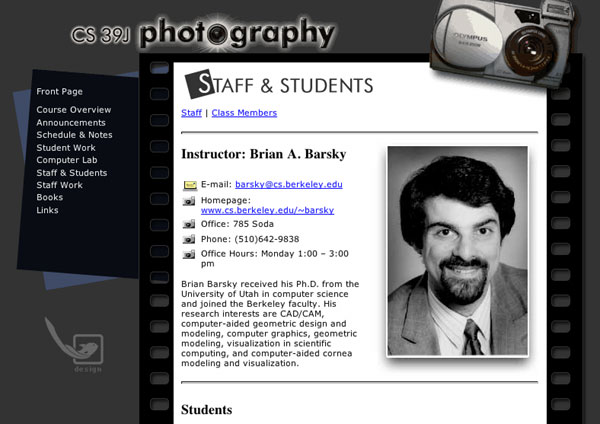Image resolution: width=600 pixels, height=424 pixels.
Task: Open the Staff Work page
Action: coord(59,185)
